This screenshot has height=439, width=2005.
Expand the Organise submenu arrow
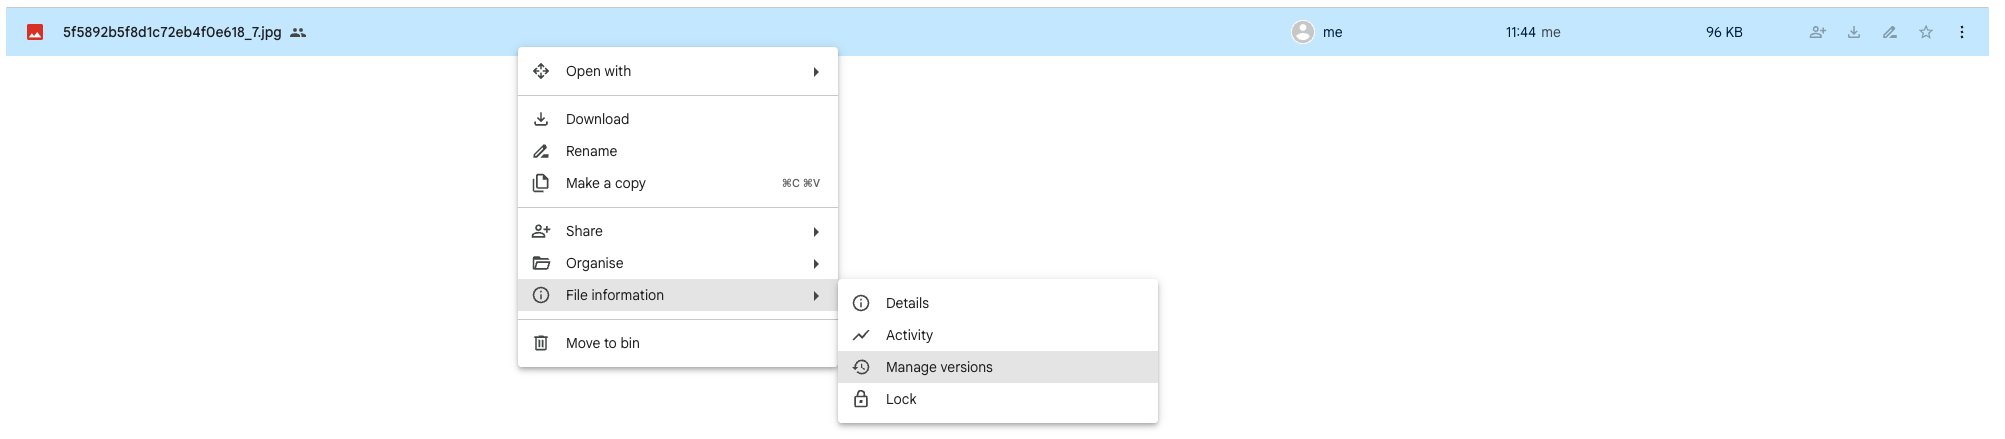(x=816, y=264)
